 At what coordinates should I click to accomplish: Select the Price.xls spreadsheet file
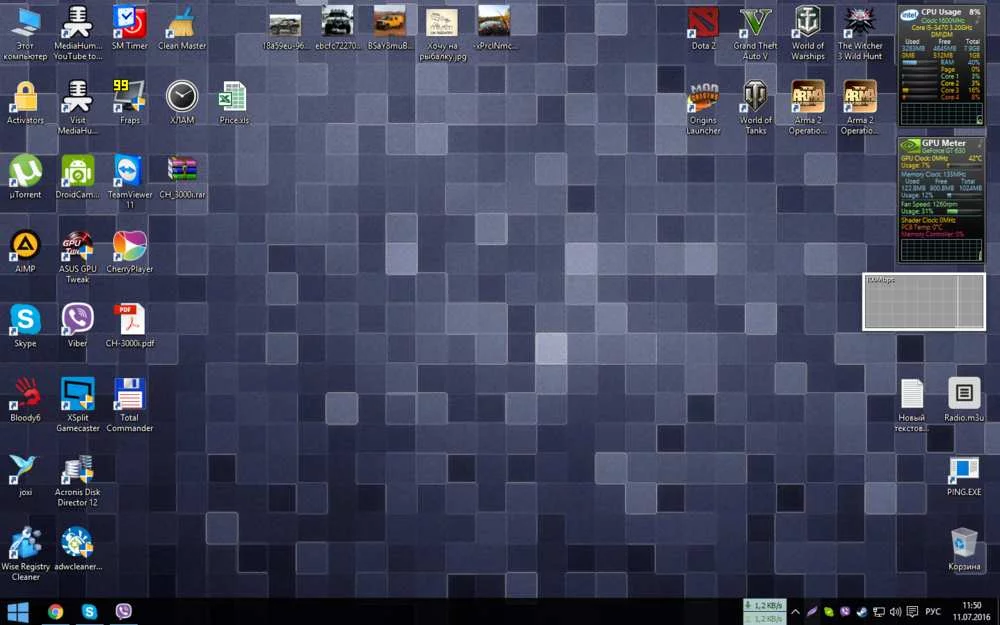234,102
